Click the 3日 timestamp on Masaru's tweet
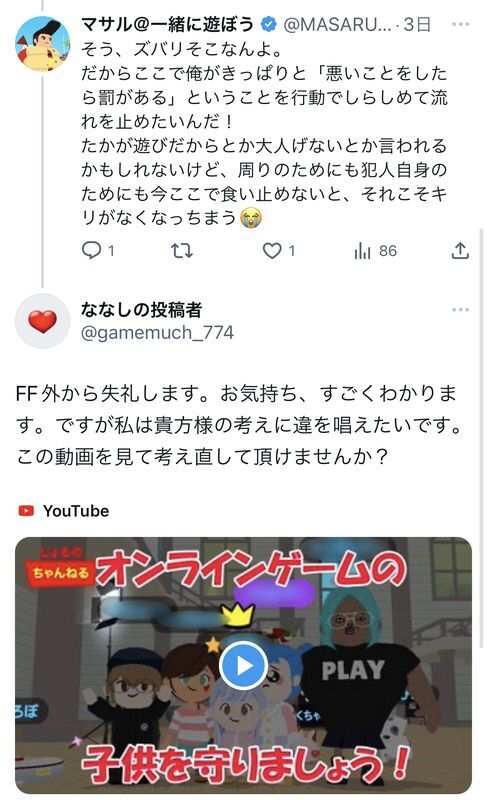487x800 pixels. click(417, 24)
